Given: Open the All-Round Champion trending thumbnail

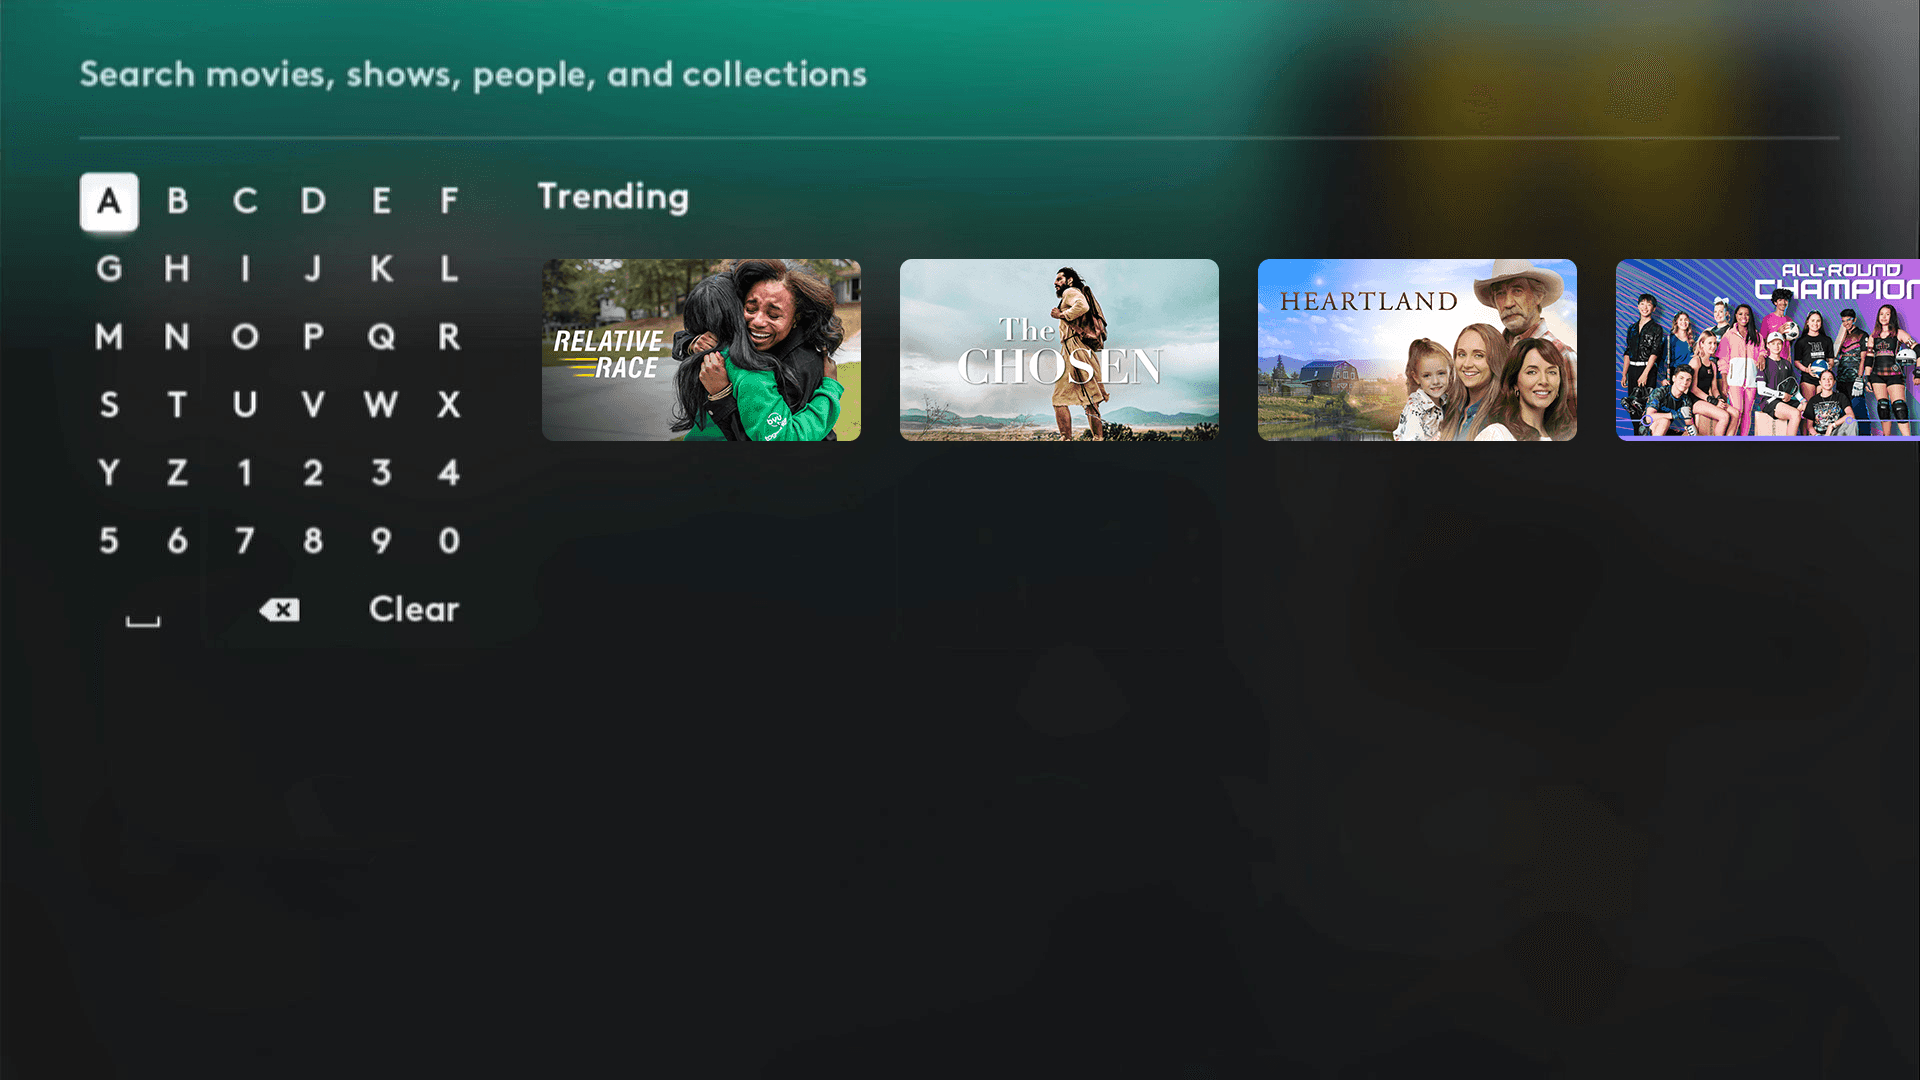Looking at the screenshot, I should tap(1768, 350).
